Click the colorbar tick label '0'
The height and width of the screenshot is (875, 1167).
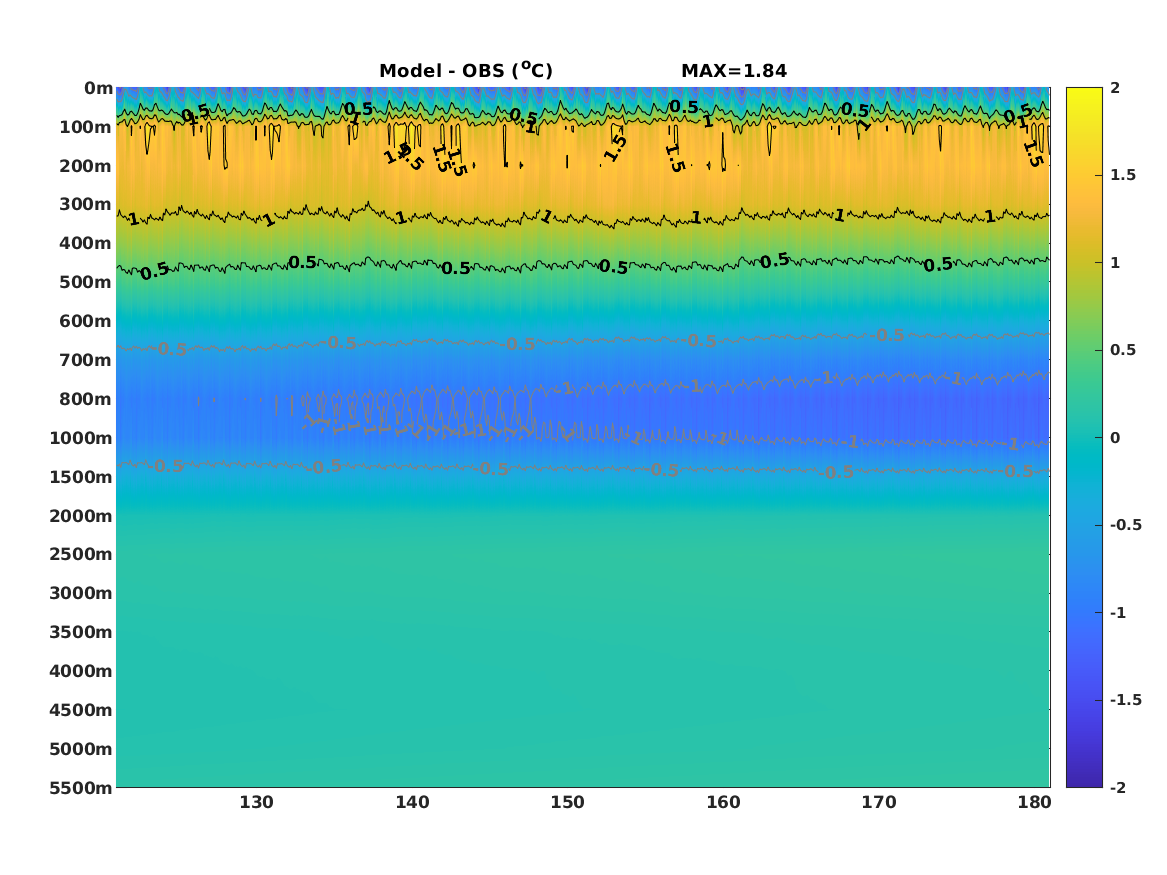pyautogui.click(x=1115, y=438)
